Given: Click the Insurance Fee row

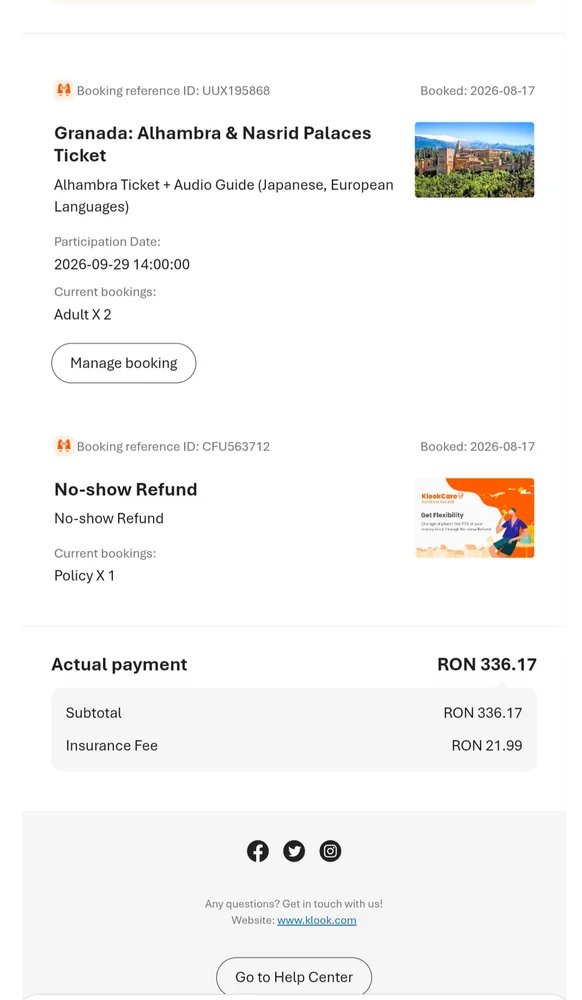Looking at the screenshot, I should tap(294, 746).
